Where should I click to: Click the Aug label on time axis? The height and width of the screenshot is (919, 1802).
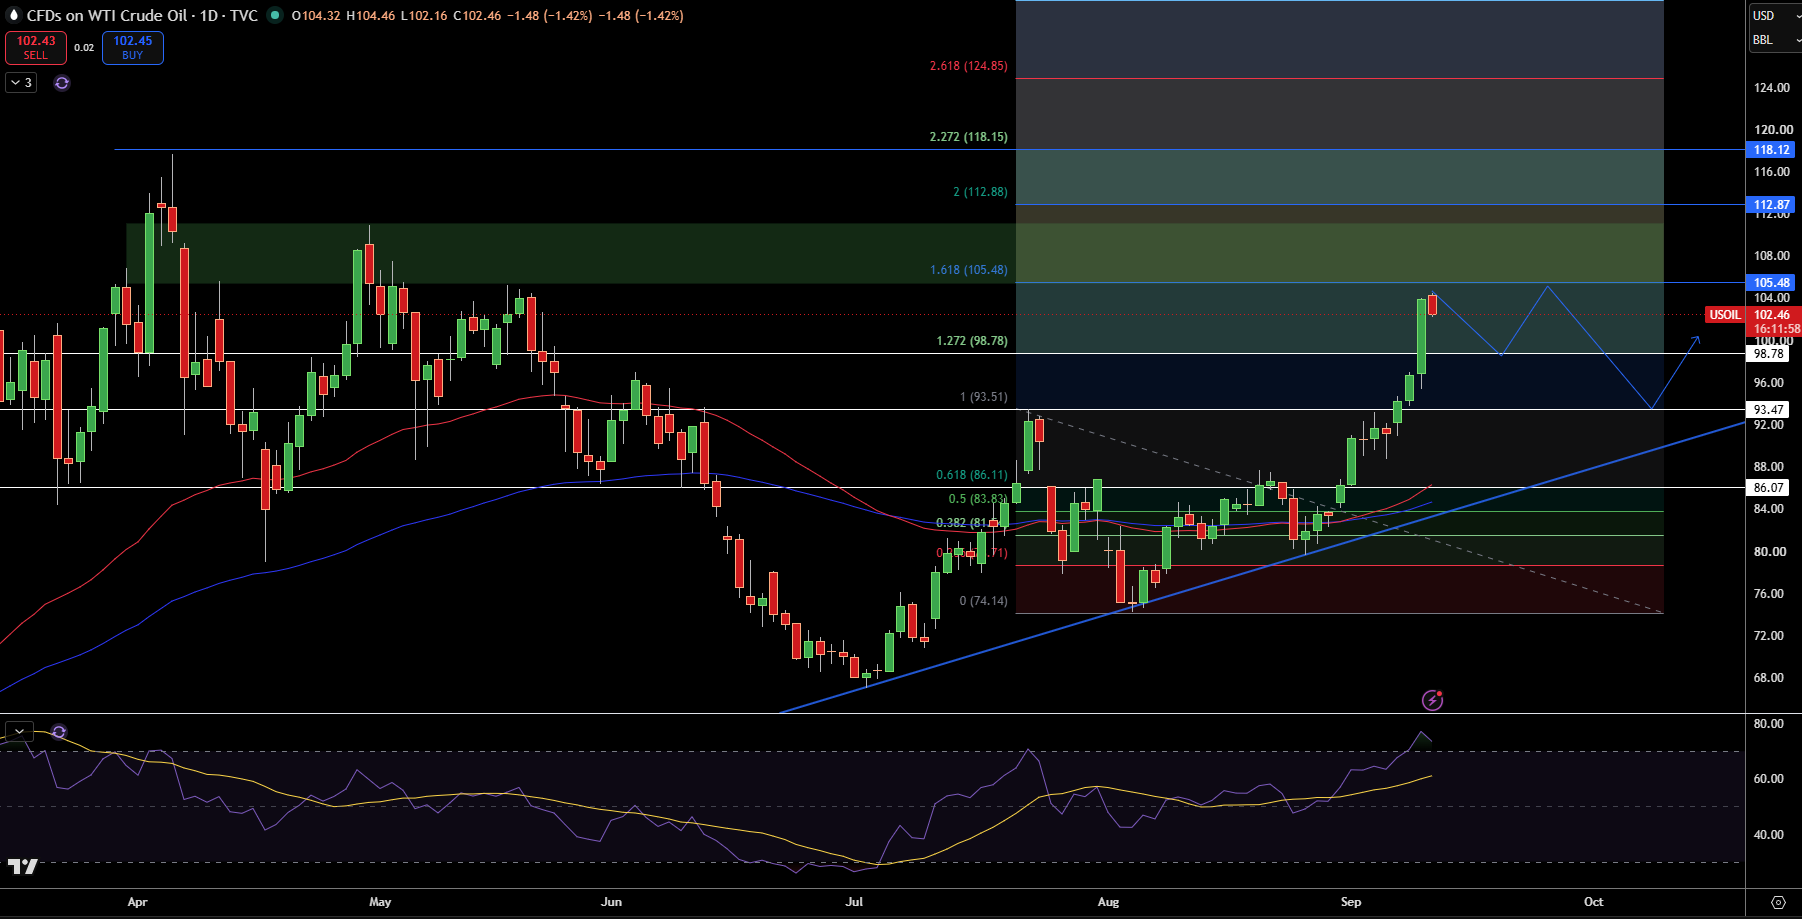tap(1108, 902)
